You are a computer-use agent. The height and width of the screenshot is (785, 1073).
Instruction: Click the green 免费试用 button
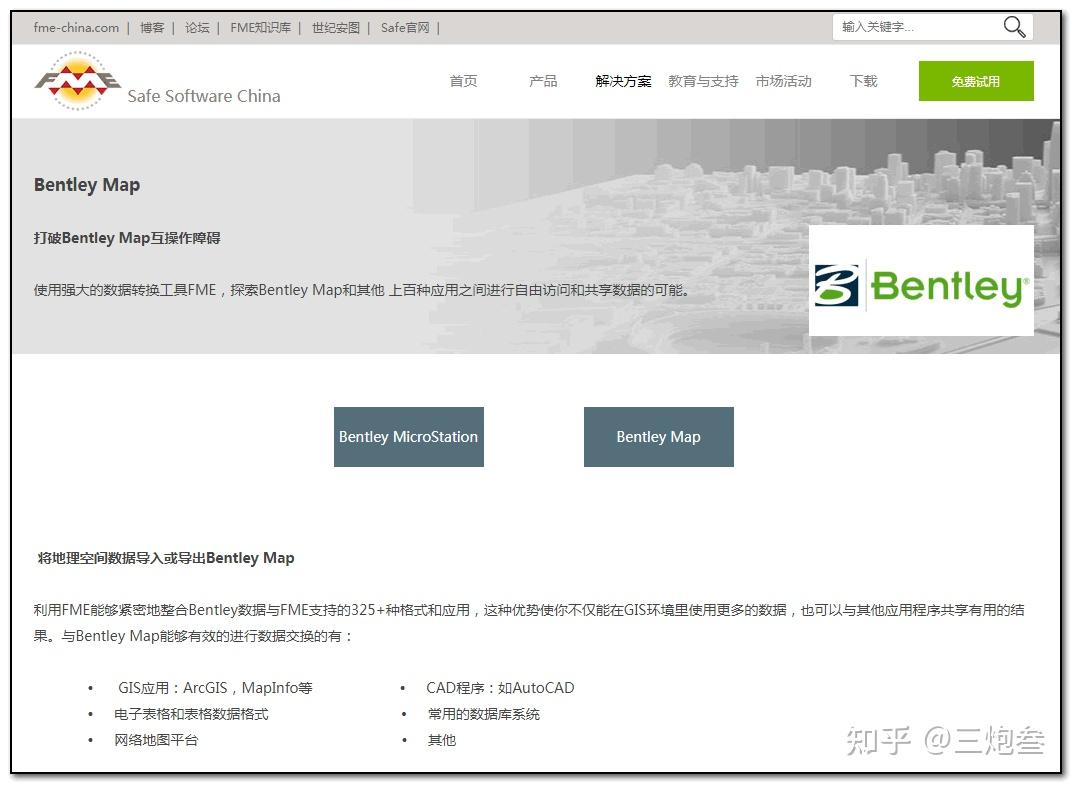976,81
